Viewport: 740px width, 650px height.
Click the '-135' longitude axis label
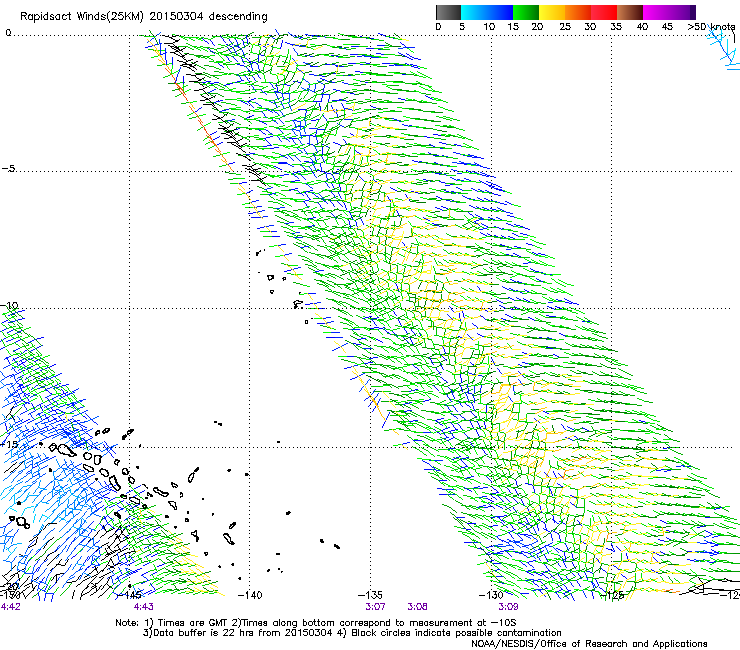coord(370,595)
